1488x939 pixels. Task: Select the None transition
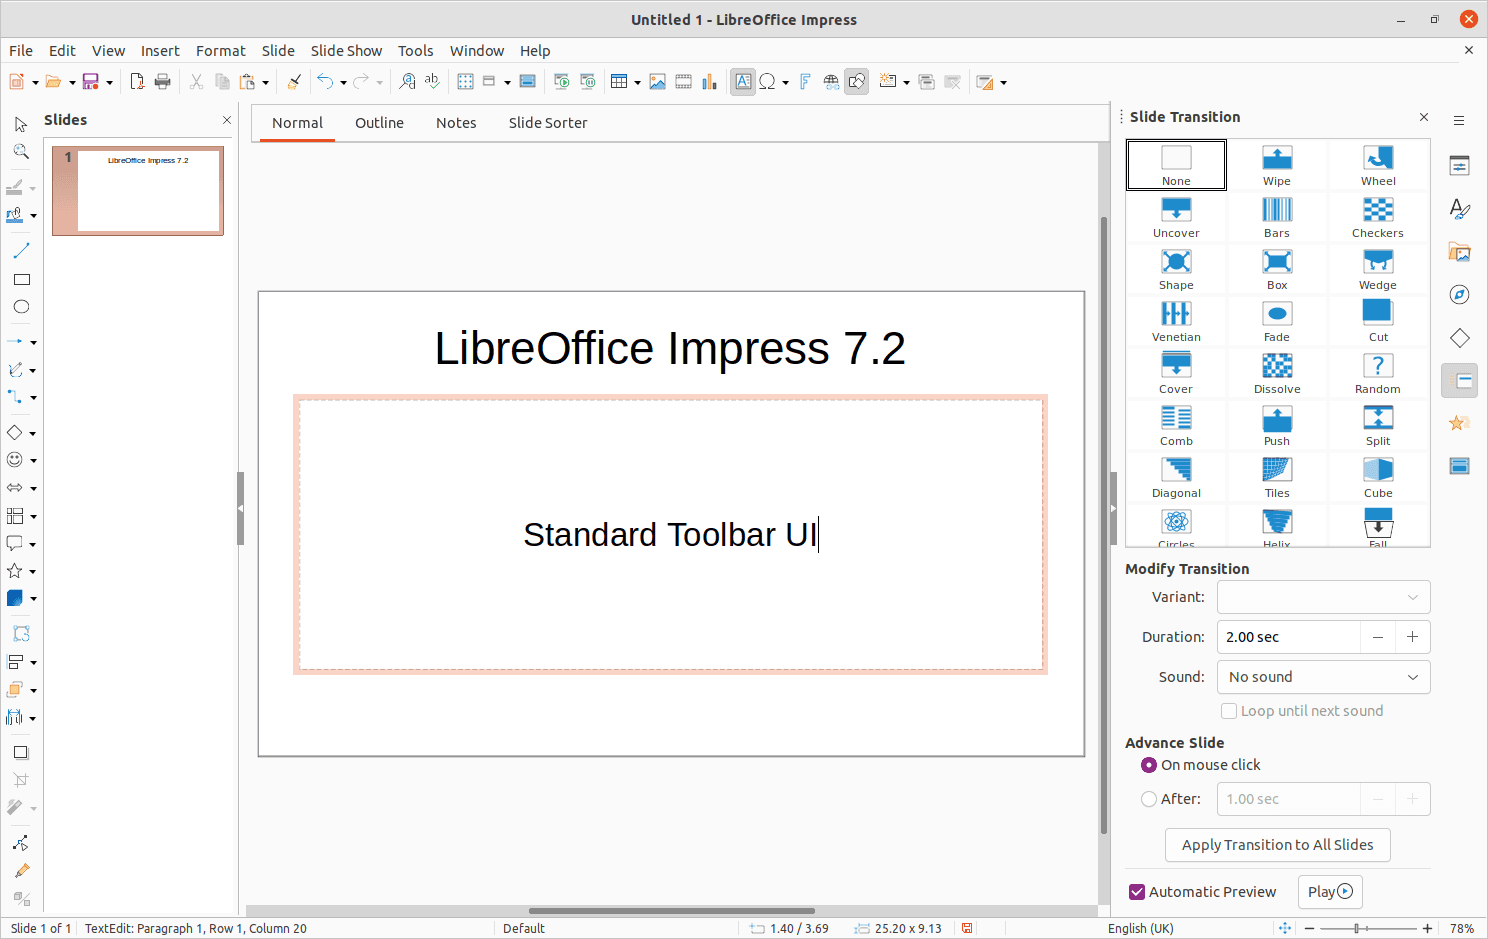[x=1176, y=165]
